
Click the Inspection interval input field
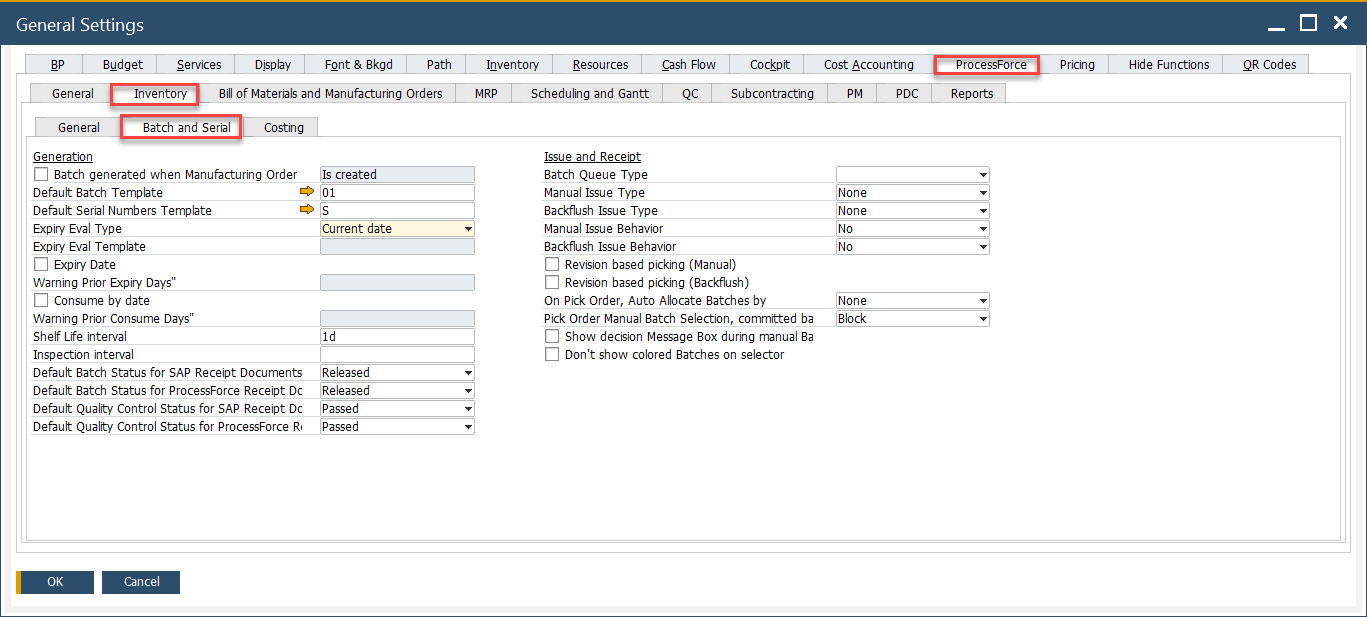(396, 355)
